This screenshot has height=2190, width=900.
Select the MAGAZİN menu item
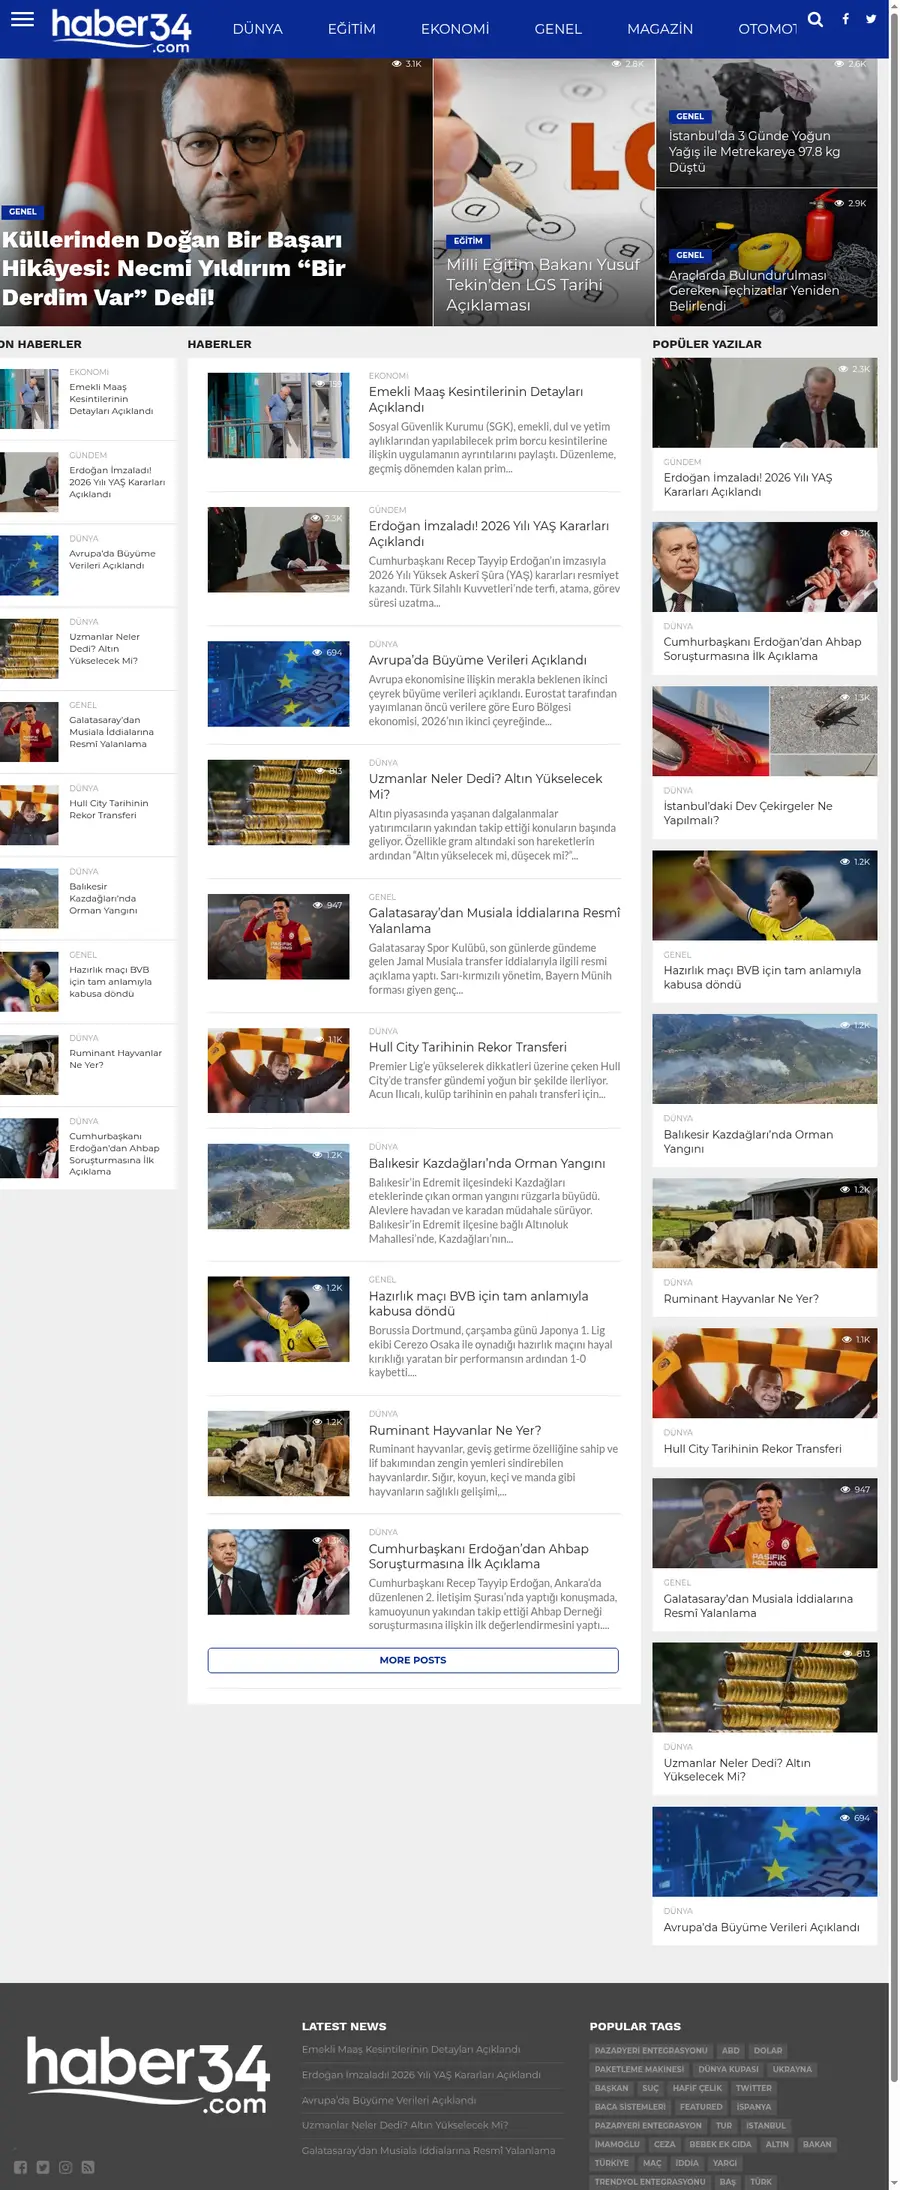click(x=660, y=29)
